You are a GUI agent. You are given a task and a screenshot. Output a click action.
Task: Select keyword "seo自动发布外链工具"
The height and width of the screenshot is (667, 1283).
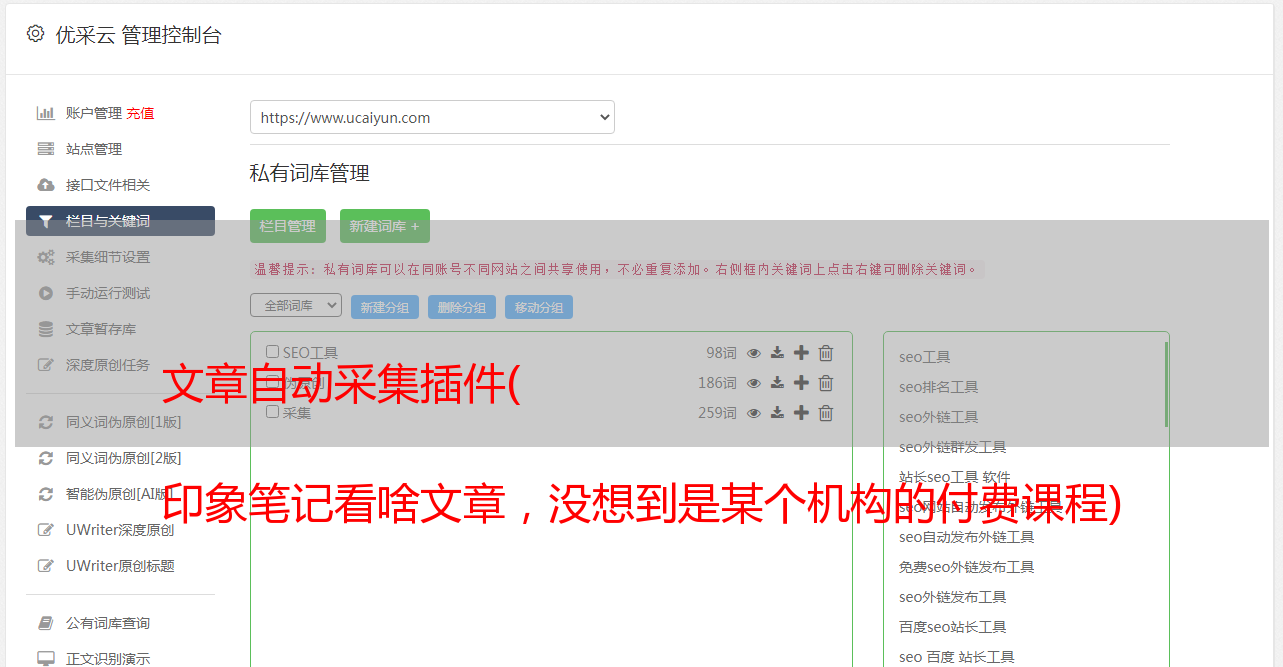click(967, 537)
